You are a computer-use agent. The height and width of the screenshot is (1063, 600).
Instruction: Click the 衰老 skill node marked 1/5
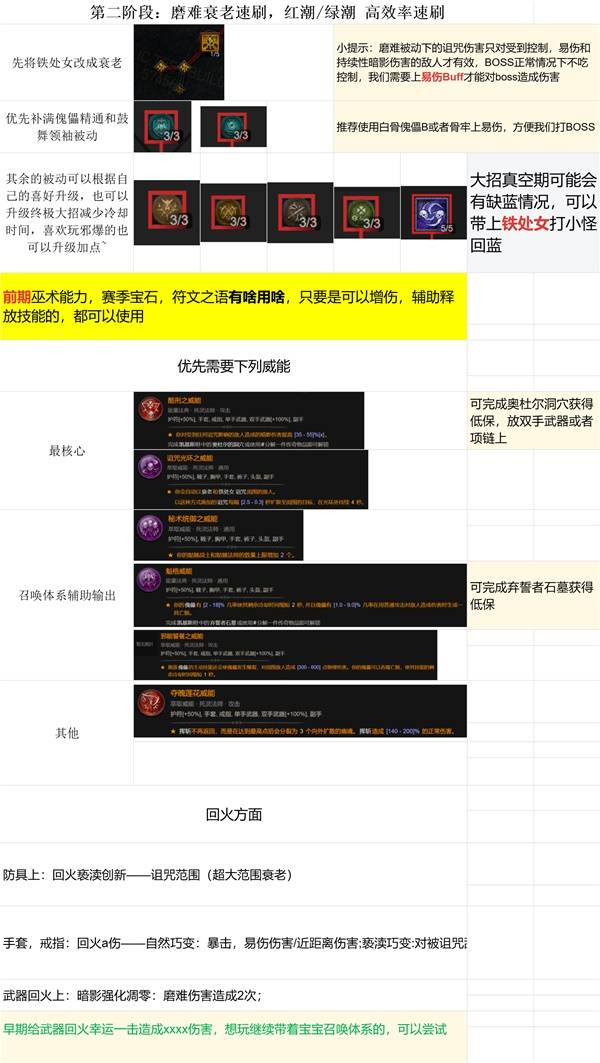[x=212, y=43]
